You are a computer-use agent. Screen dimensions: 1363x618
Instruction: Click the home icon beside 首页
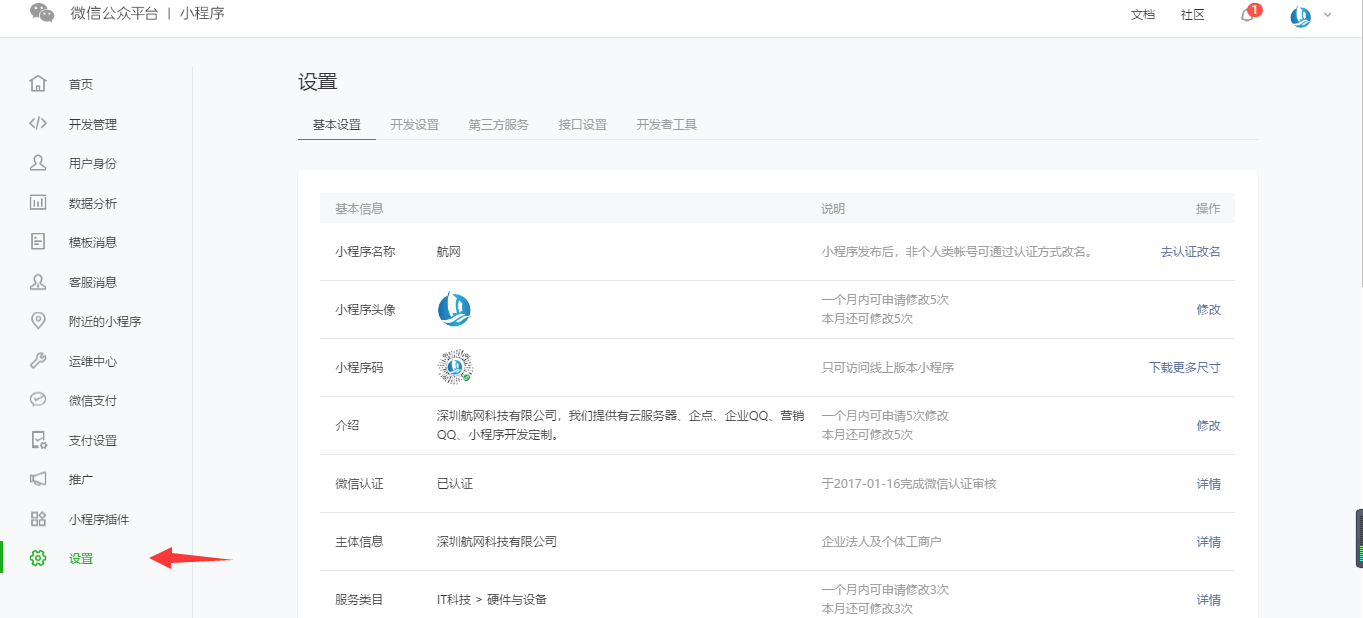(38, 84)
